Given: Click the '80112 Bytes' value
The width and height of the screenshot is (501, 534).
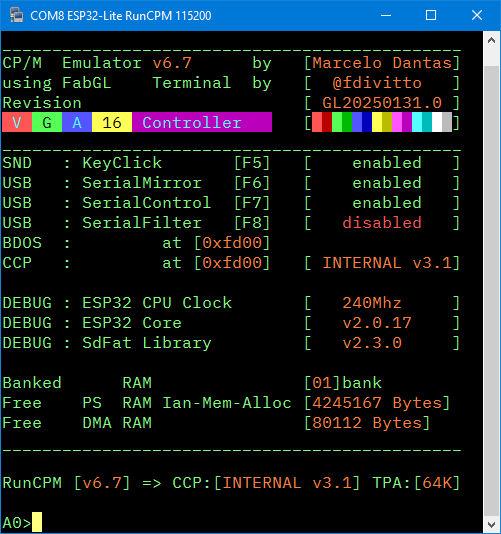Looking at the screenshot, I should coord(367,423).
